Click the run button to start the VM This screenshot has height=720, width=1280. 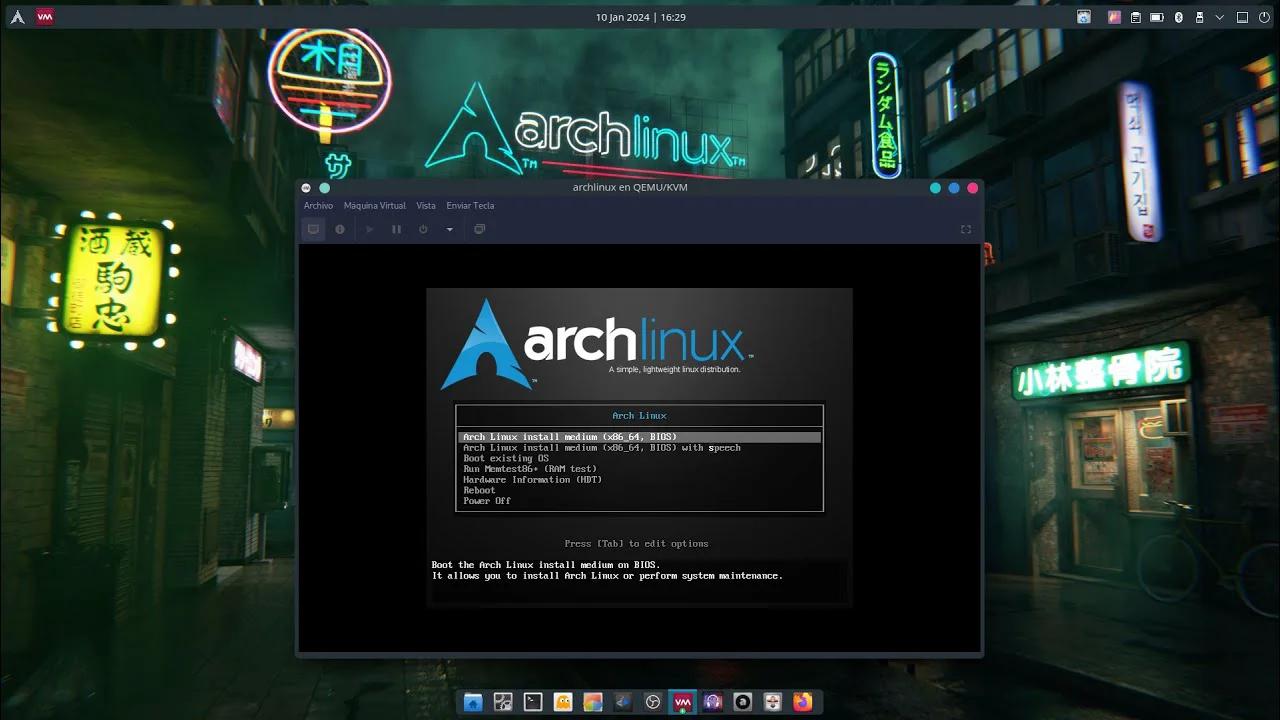pos(369,229)
